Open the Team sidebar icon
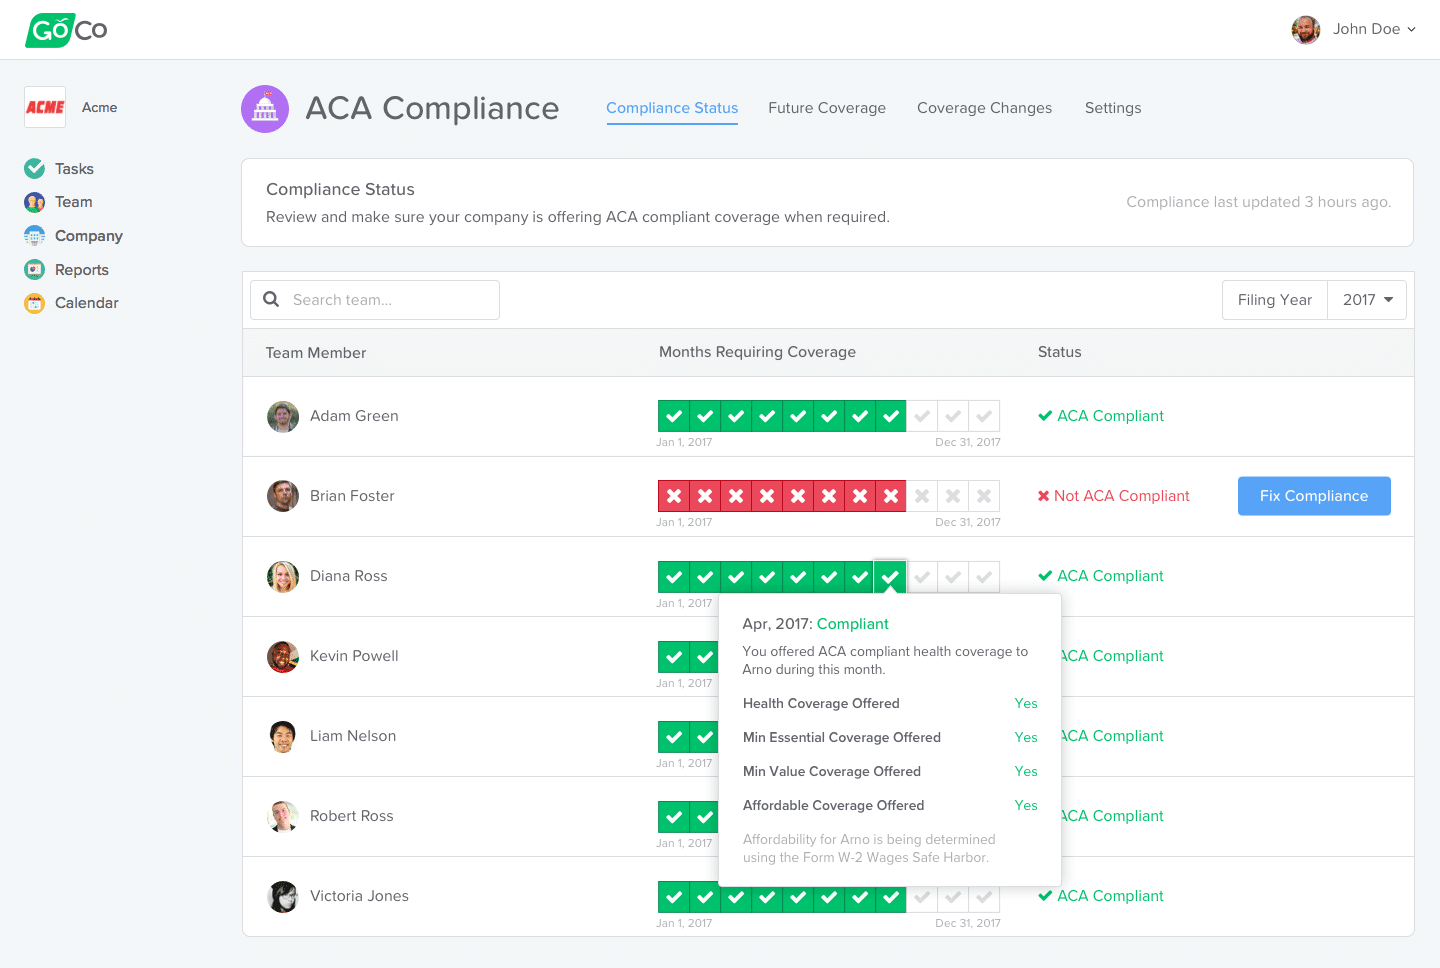The image size is (1440, 968). click(x=35, y=202)
